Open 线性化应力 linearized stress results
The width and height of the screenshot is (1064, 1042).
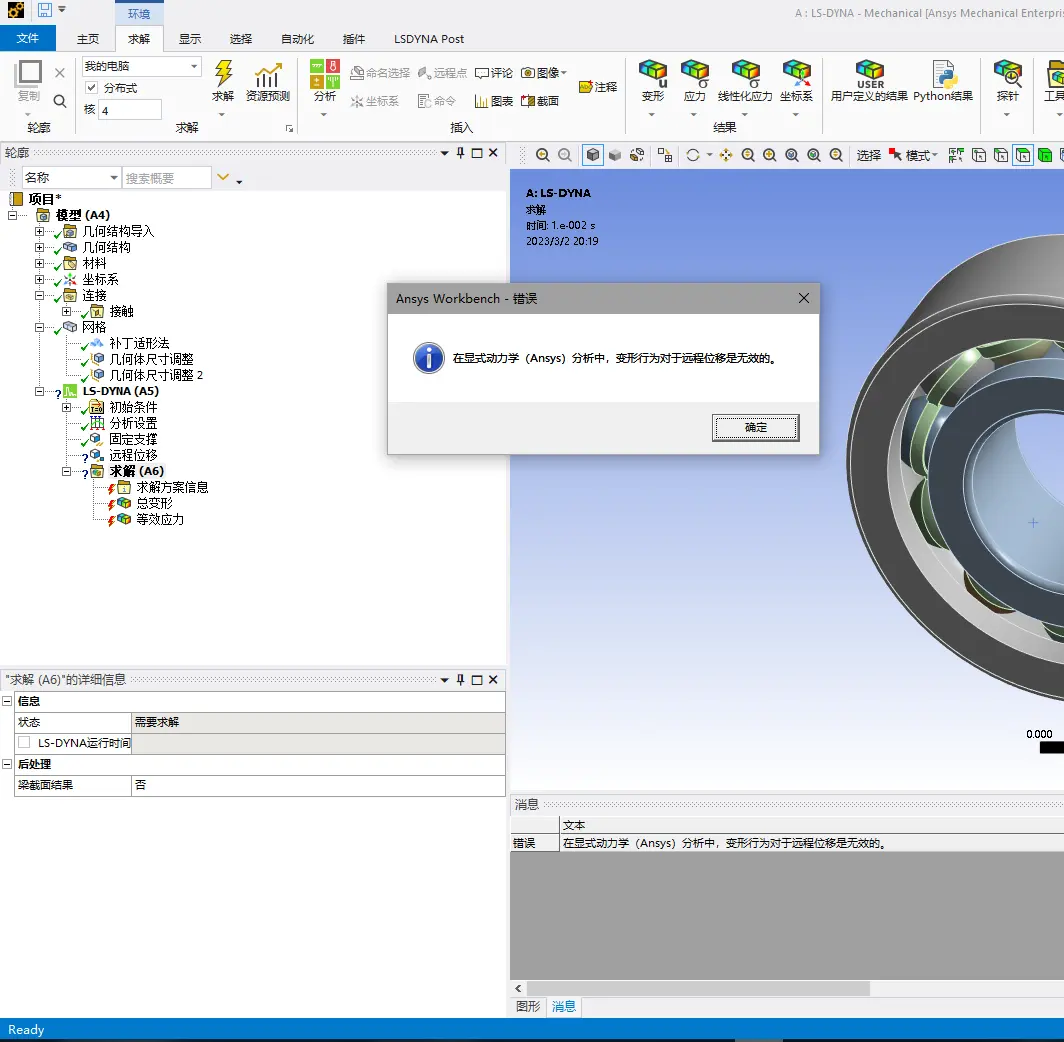tap(745, 81)
